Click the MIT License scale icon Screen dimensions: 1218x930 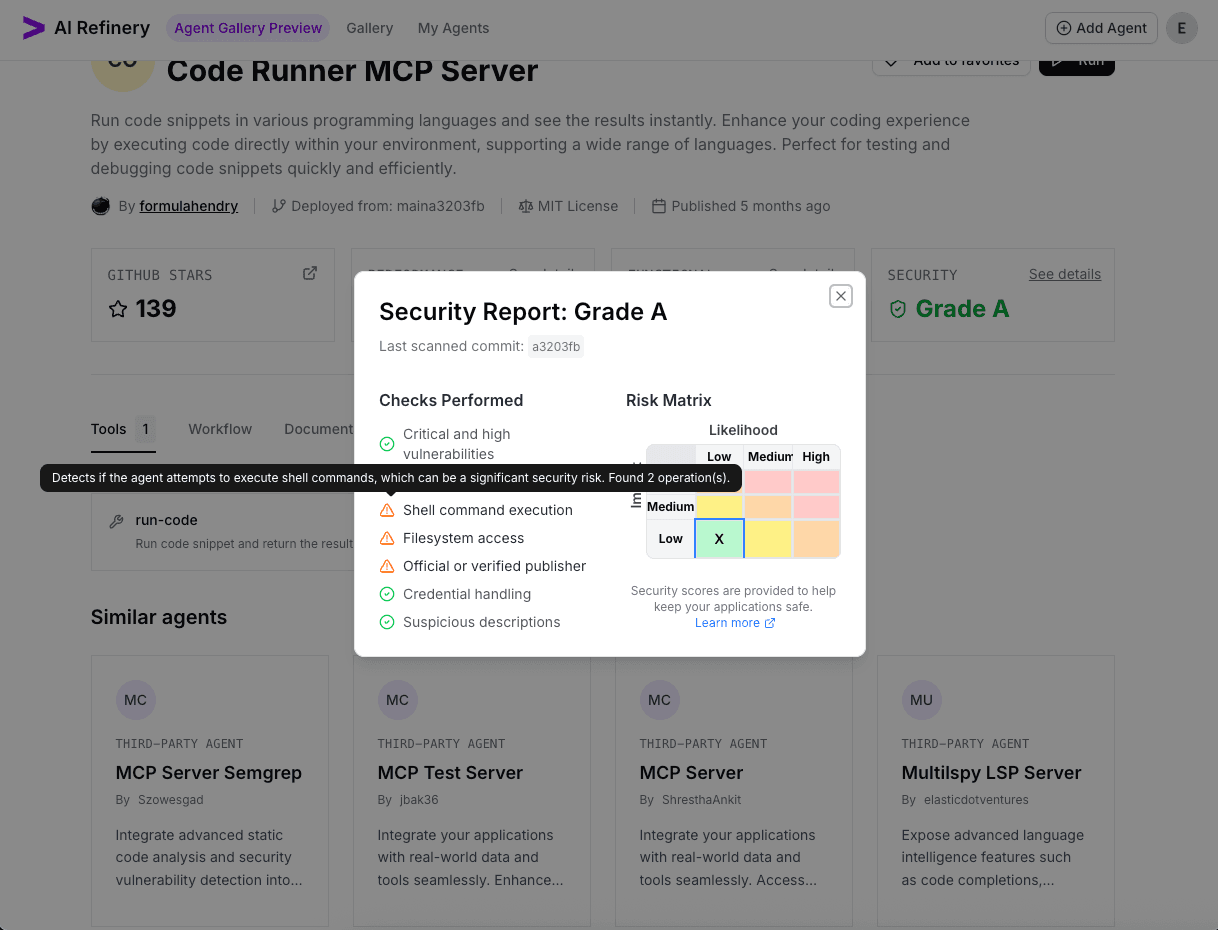point(525,206)
